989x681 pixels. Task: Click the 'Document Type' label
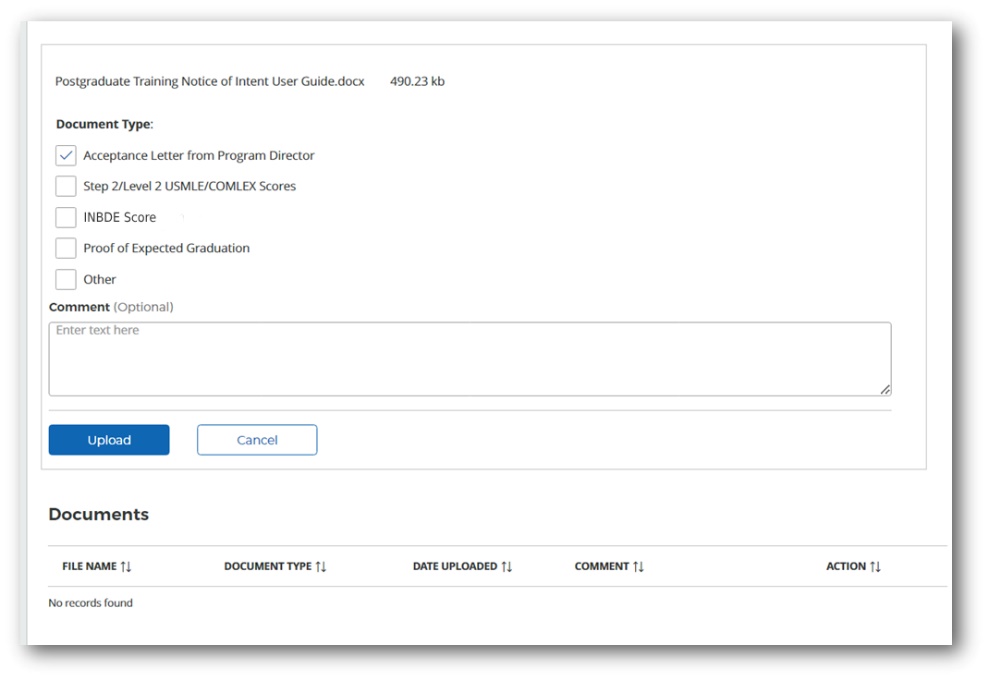[104, 125]
